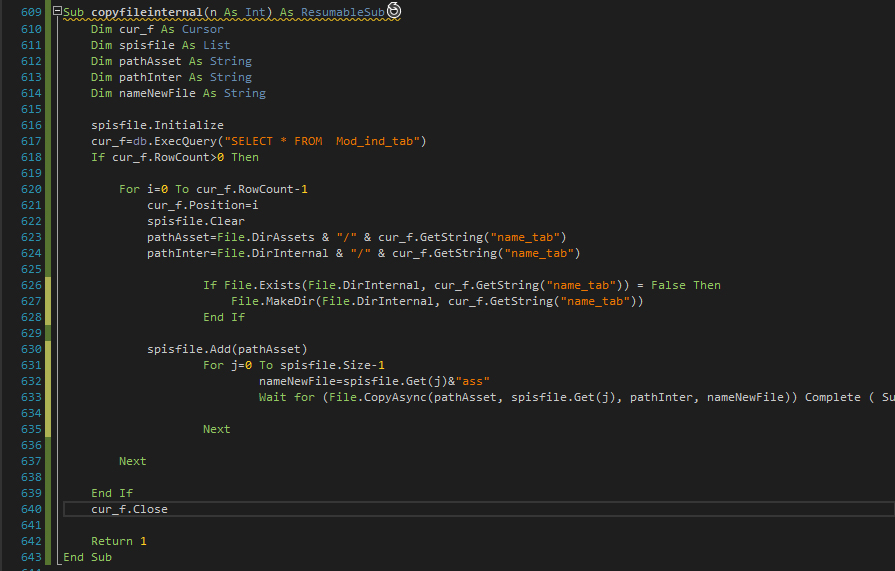Viewport: 895px width, 571px height.
Task: Click on 'Dim cur_f As Cursor' line
Action: (157, 29)
